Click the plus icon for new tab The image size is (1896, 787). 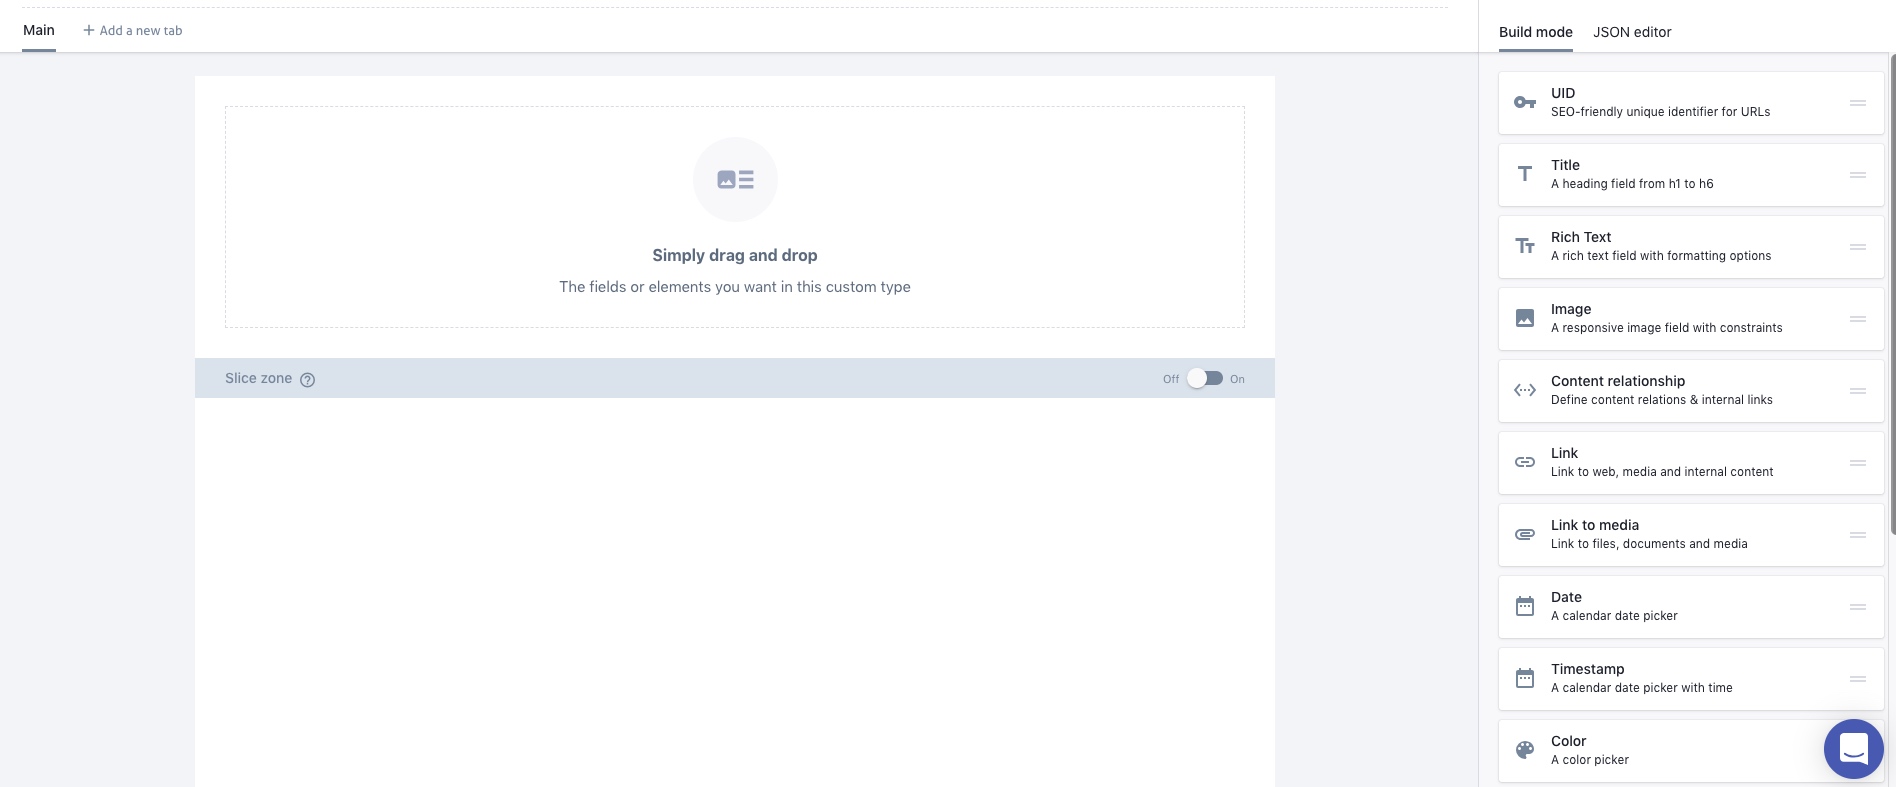[89, 30]
